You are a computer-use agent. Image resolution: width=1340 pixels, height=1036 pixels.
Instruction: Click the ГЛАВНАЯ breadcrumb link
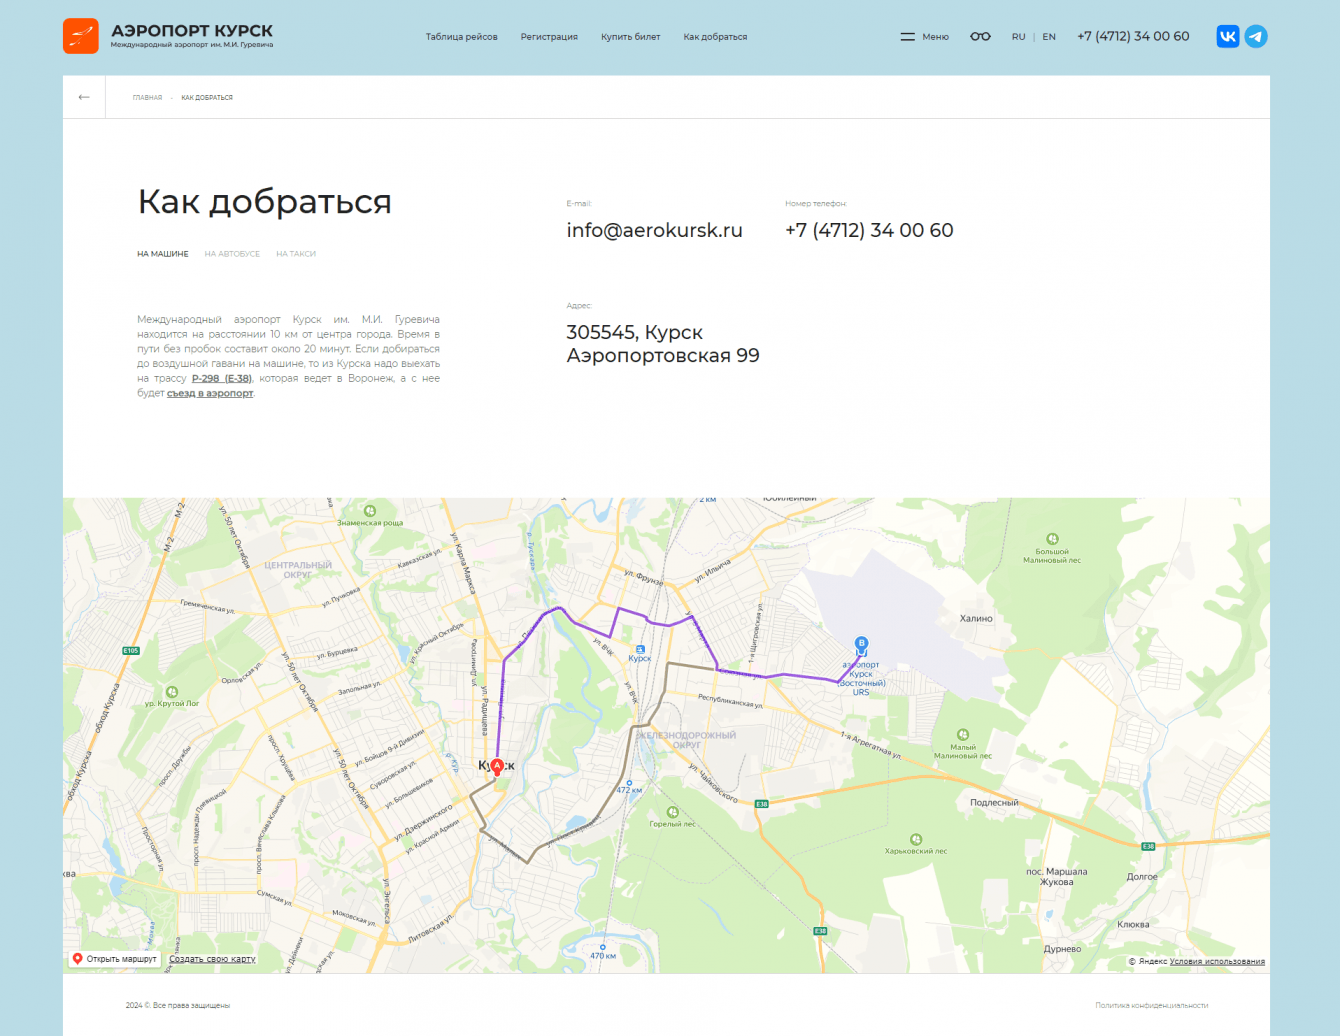click(147, 98)
